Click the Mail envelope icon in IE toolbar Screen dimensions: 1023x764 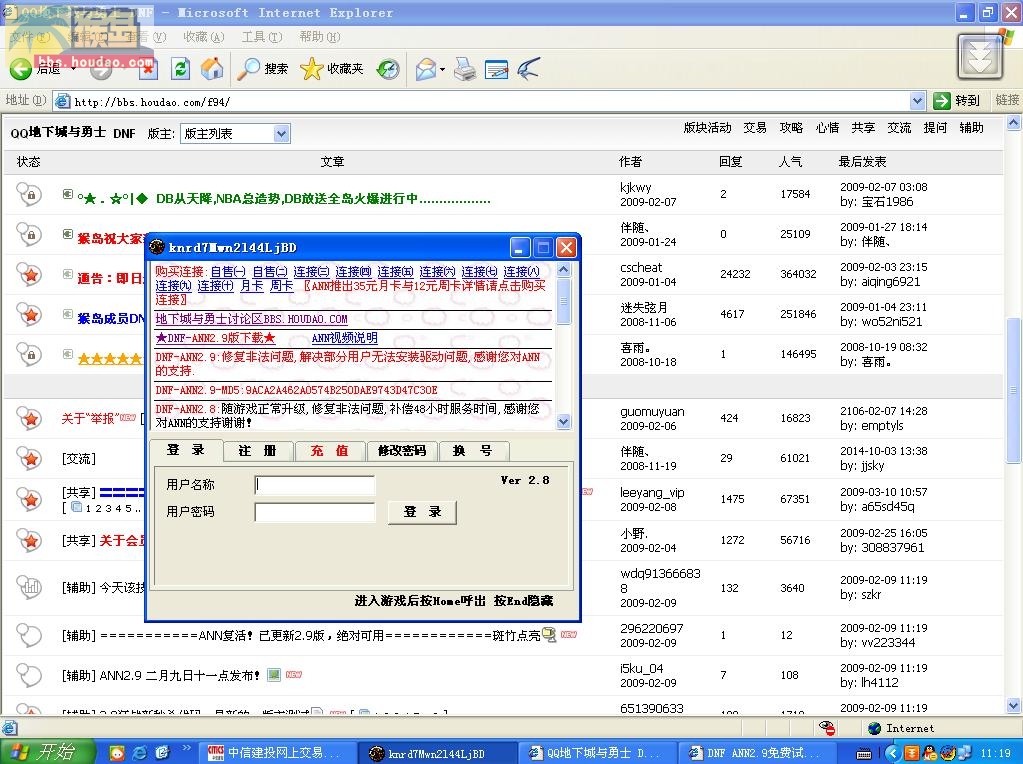point(425,69)
